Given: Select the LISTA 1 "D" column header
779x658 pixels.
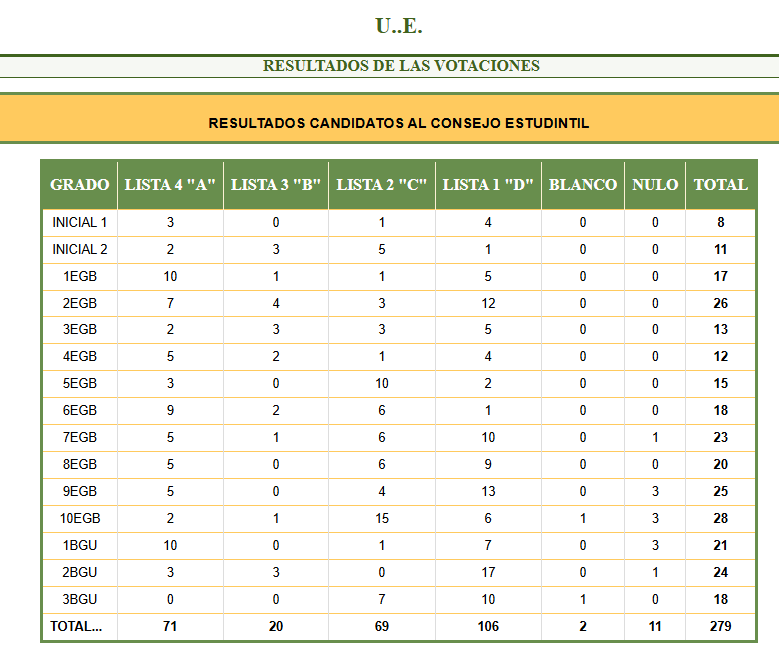Looking at the screenshot, I should 488,185.
